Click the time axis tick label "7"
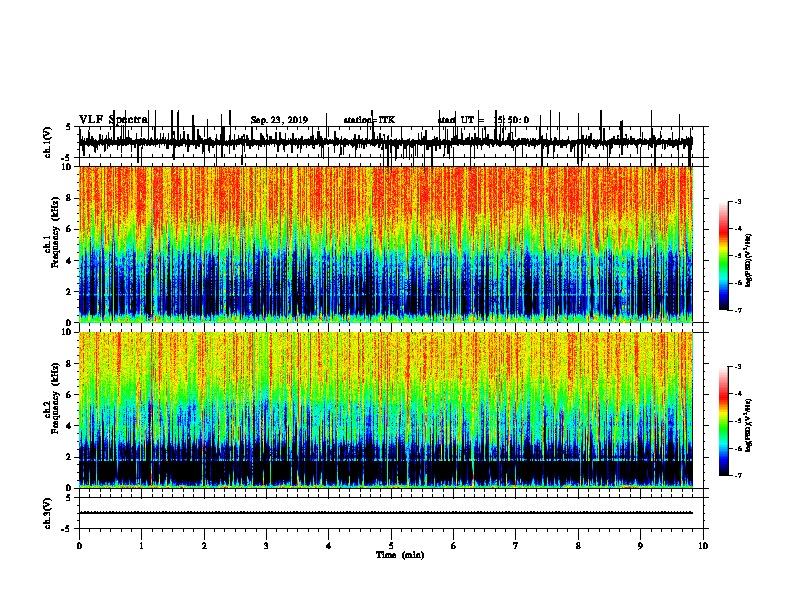792x612 pixels. [516, 546]
